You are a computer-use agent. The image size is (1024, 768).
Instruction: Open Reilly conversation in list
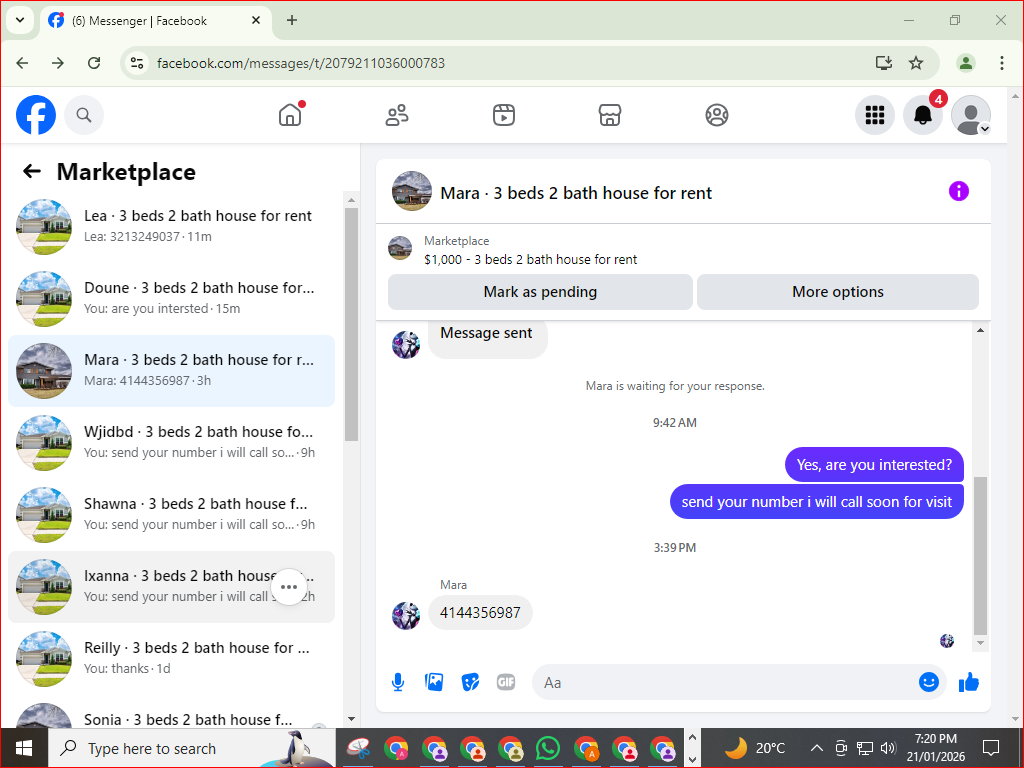[171, 658]
